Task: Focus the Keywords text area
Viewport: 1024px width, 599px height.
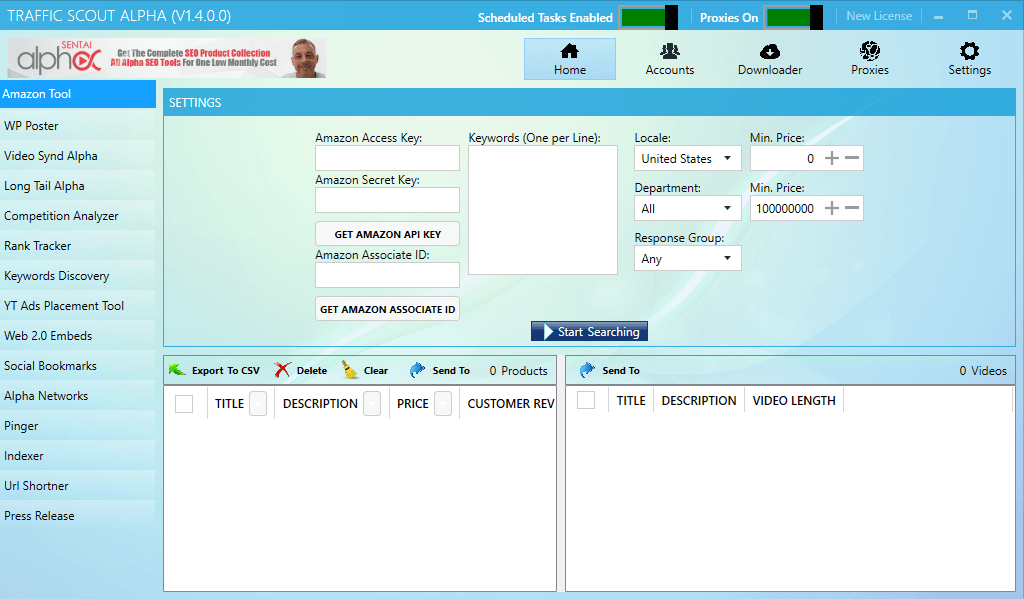Action: [x=543, y=210]
